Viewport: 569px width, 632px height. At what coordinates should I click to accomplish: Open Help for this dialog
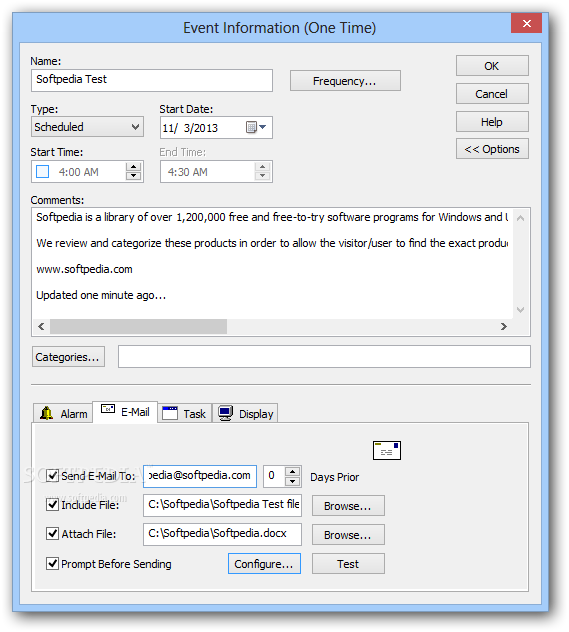tap(492, 122)
